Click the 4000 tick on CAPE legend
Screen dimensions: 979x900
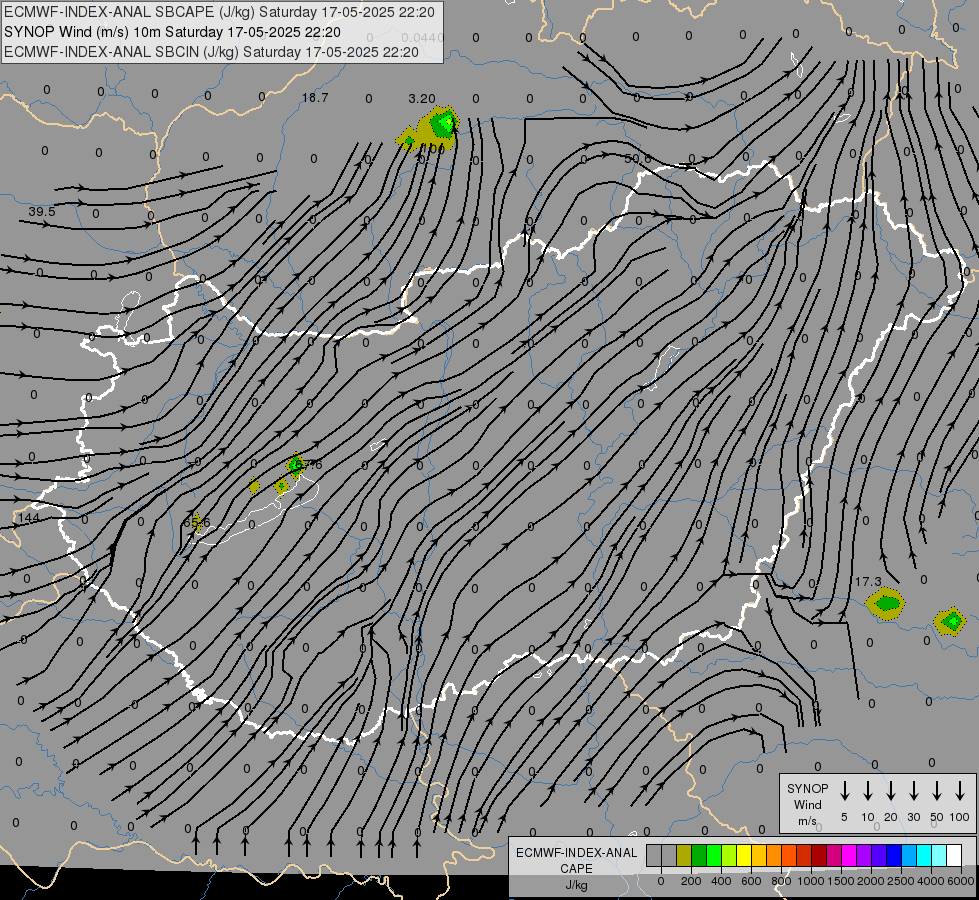(930, 881)
